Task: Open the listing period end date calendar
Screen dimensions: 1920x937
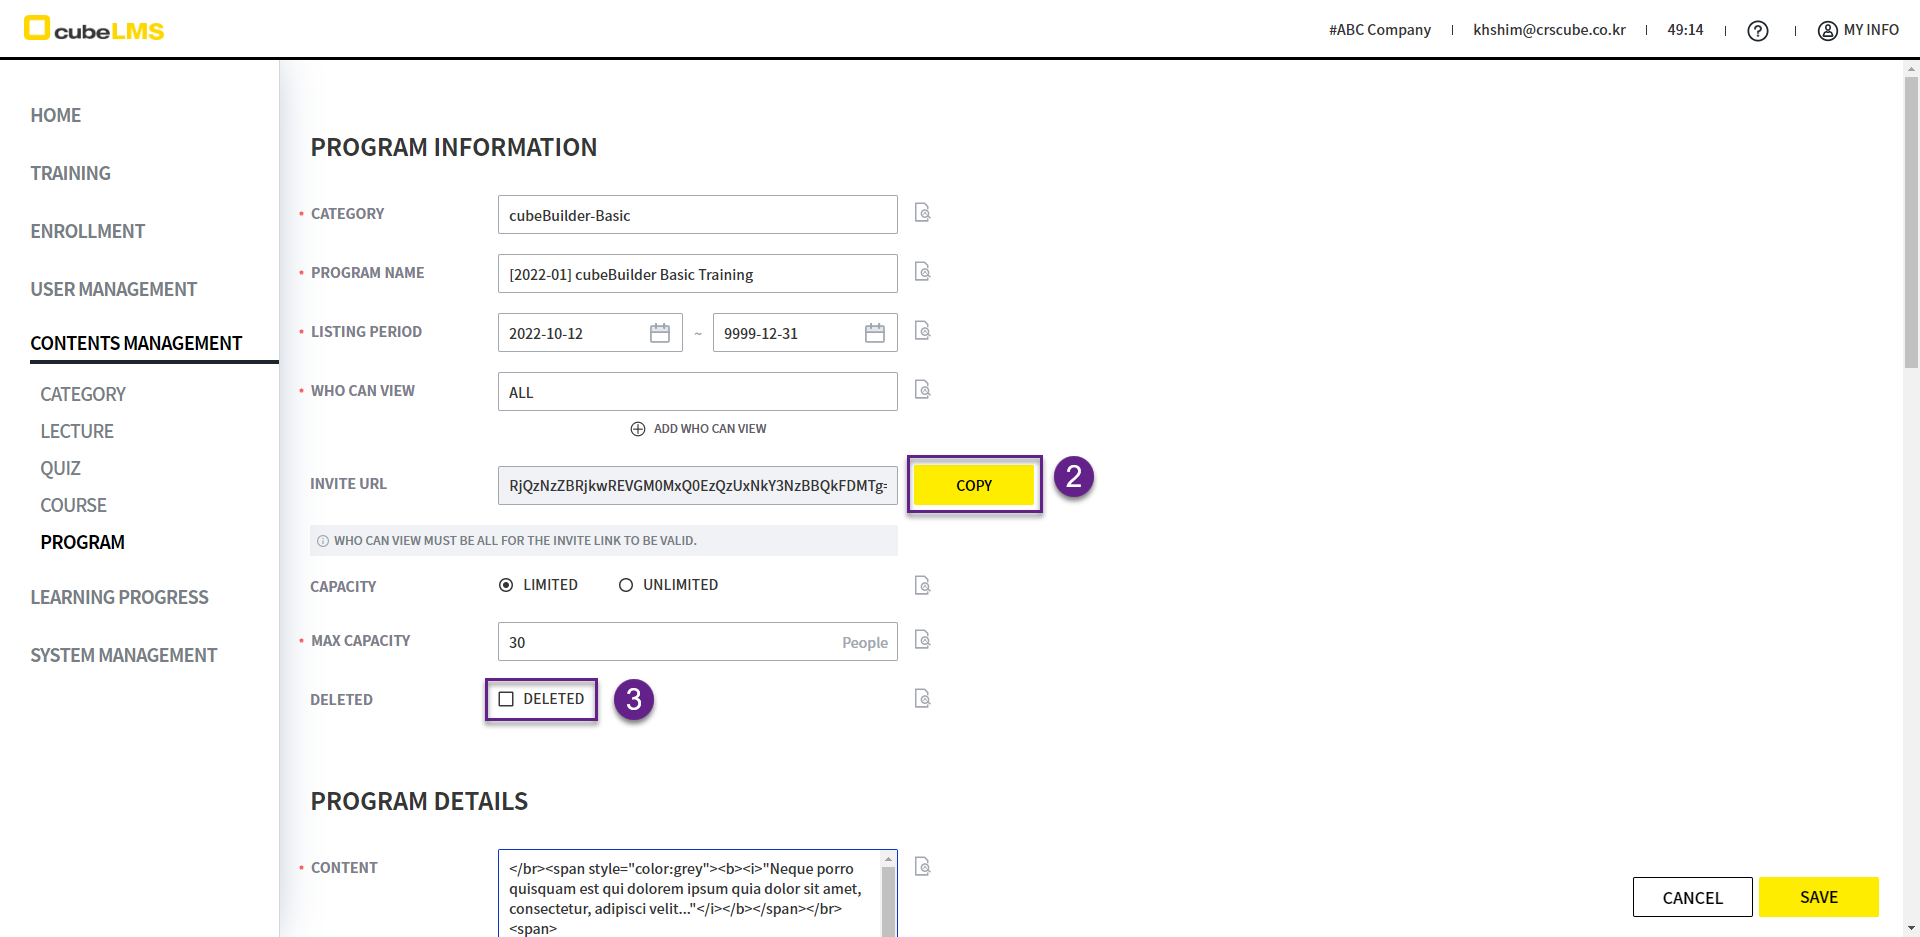Action: pyautogui.click(x=874, y=333)
